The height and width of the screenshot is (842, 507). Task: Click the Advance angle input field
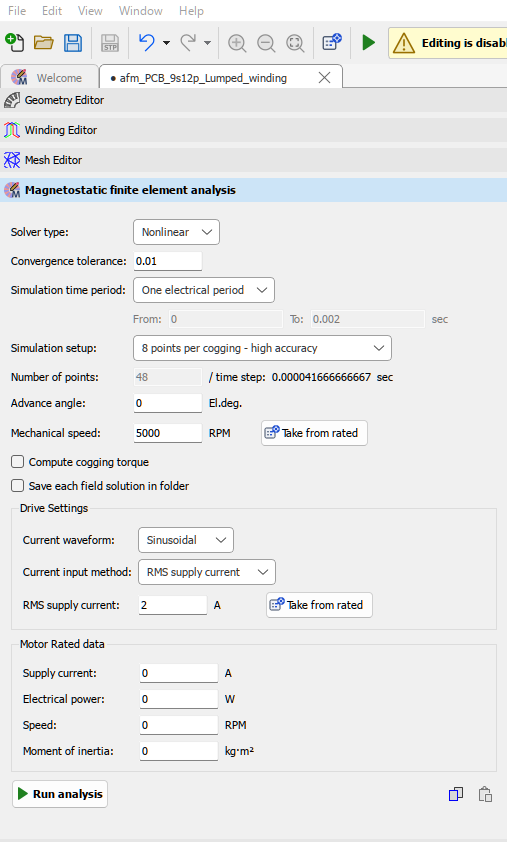pos(168,403)
